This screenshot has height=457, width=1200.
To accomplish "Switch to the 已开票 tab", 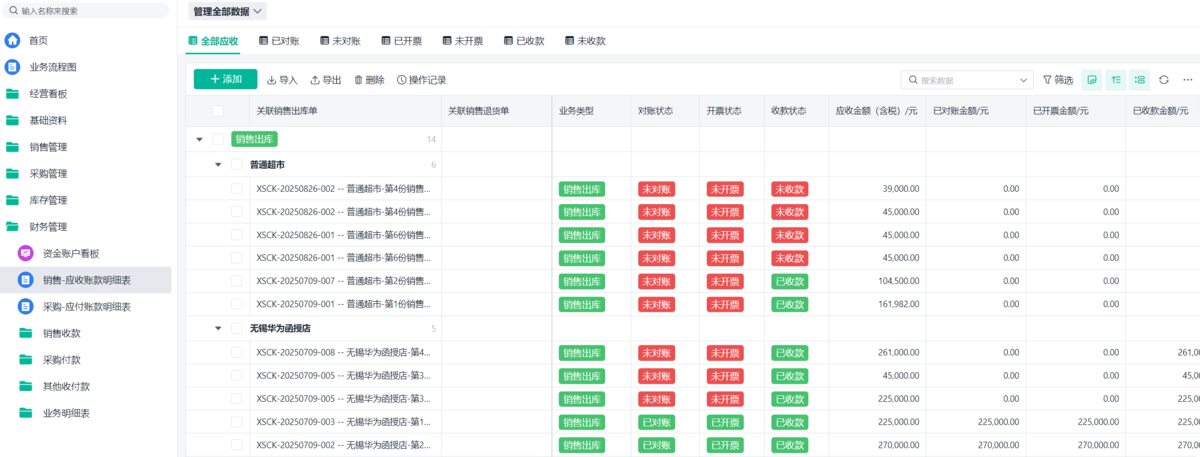I will 401,41.
